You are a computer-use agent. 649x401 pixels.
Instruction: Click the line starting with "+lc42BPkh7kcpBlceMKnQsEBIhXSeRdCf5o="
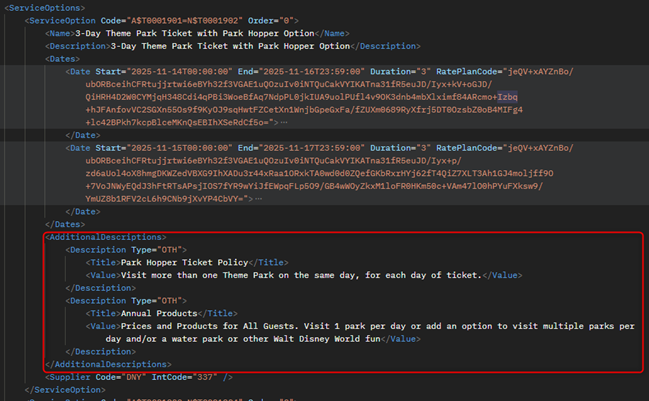[x=182, y=122]
